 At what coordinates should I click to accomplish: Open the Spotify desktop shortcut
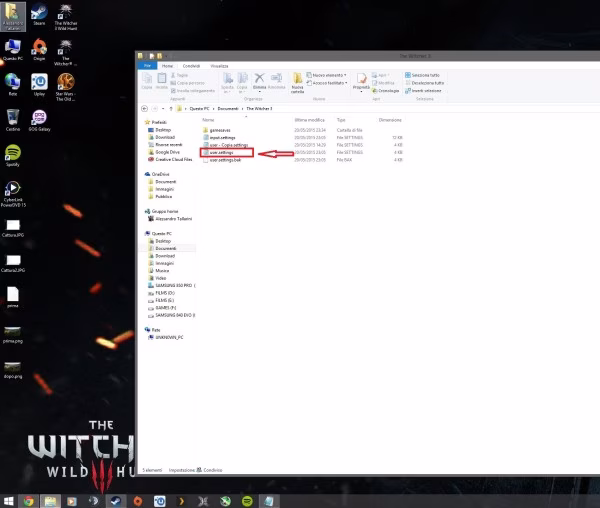click(13, 155)
